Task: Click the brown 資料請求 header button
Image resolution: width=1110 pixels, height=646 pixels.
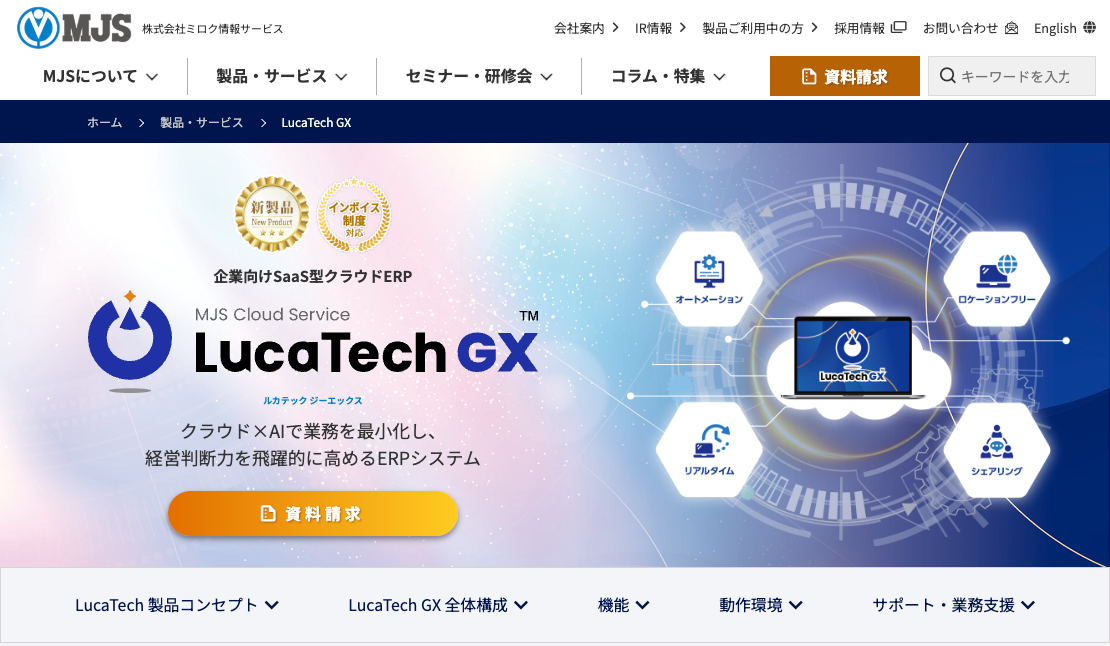Action: 845,76
